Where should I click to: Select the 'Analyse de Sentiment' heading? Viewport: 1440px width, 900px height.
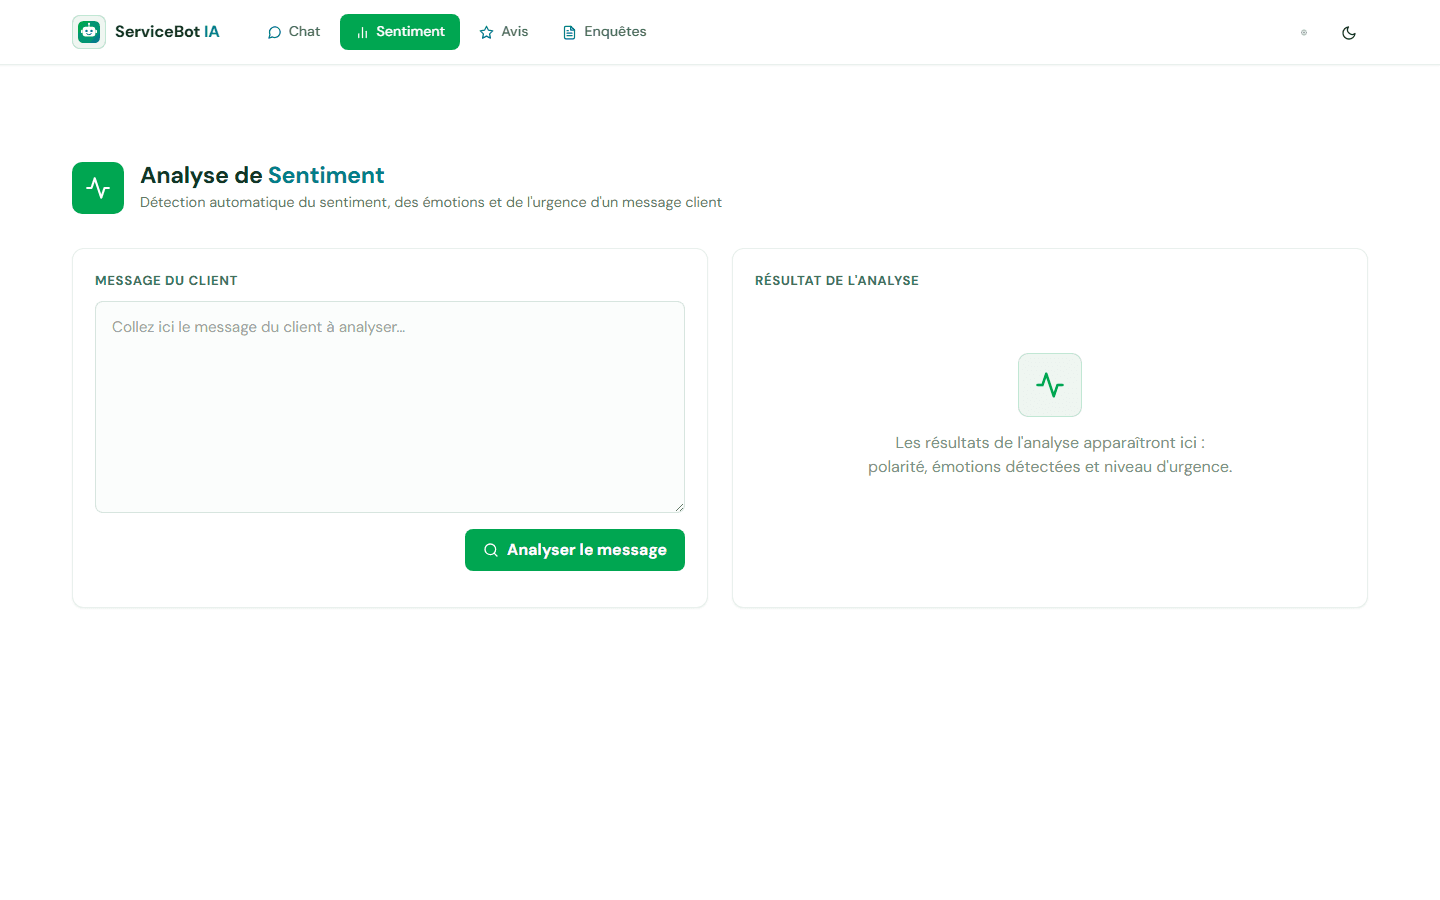coord(262,175)
